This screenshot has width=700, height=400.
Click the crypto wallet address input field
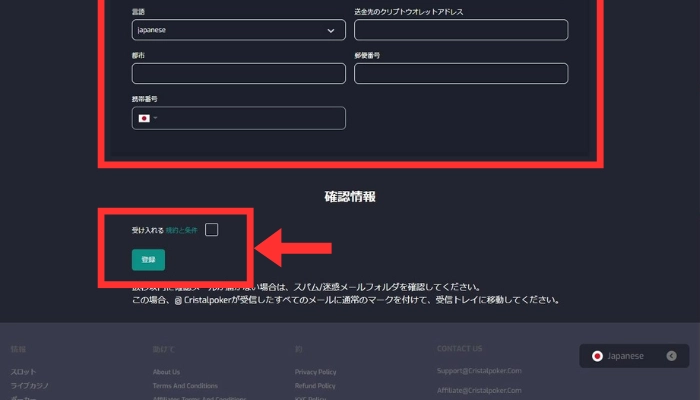[461, 30]
